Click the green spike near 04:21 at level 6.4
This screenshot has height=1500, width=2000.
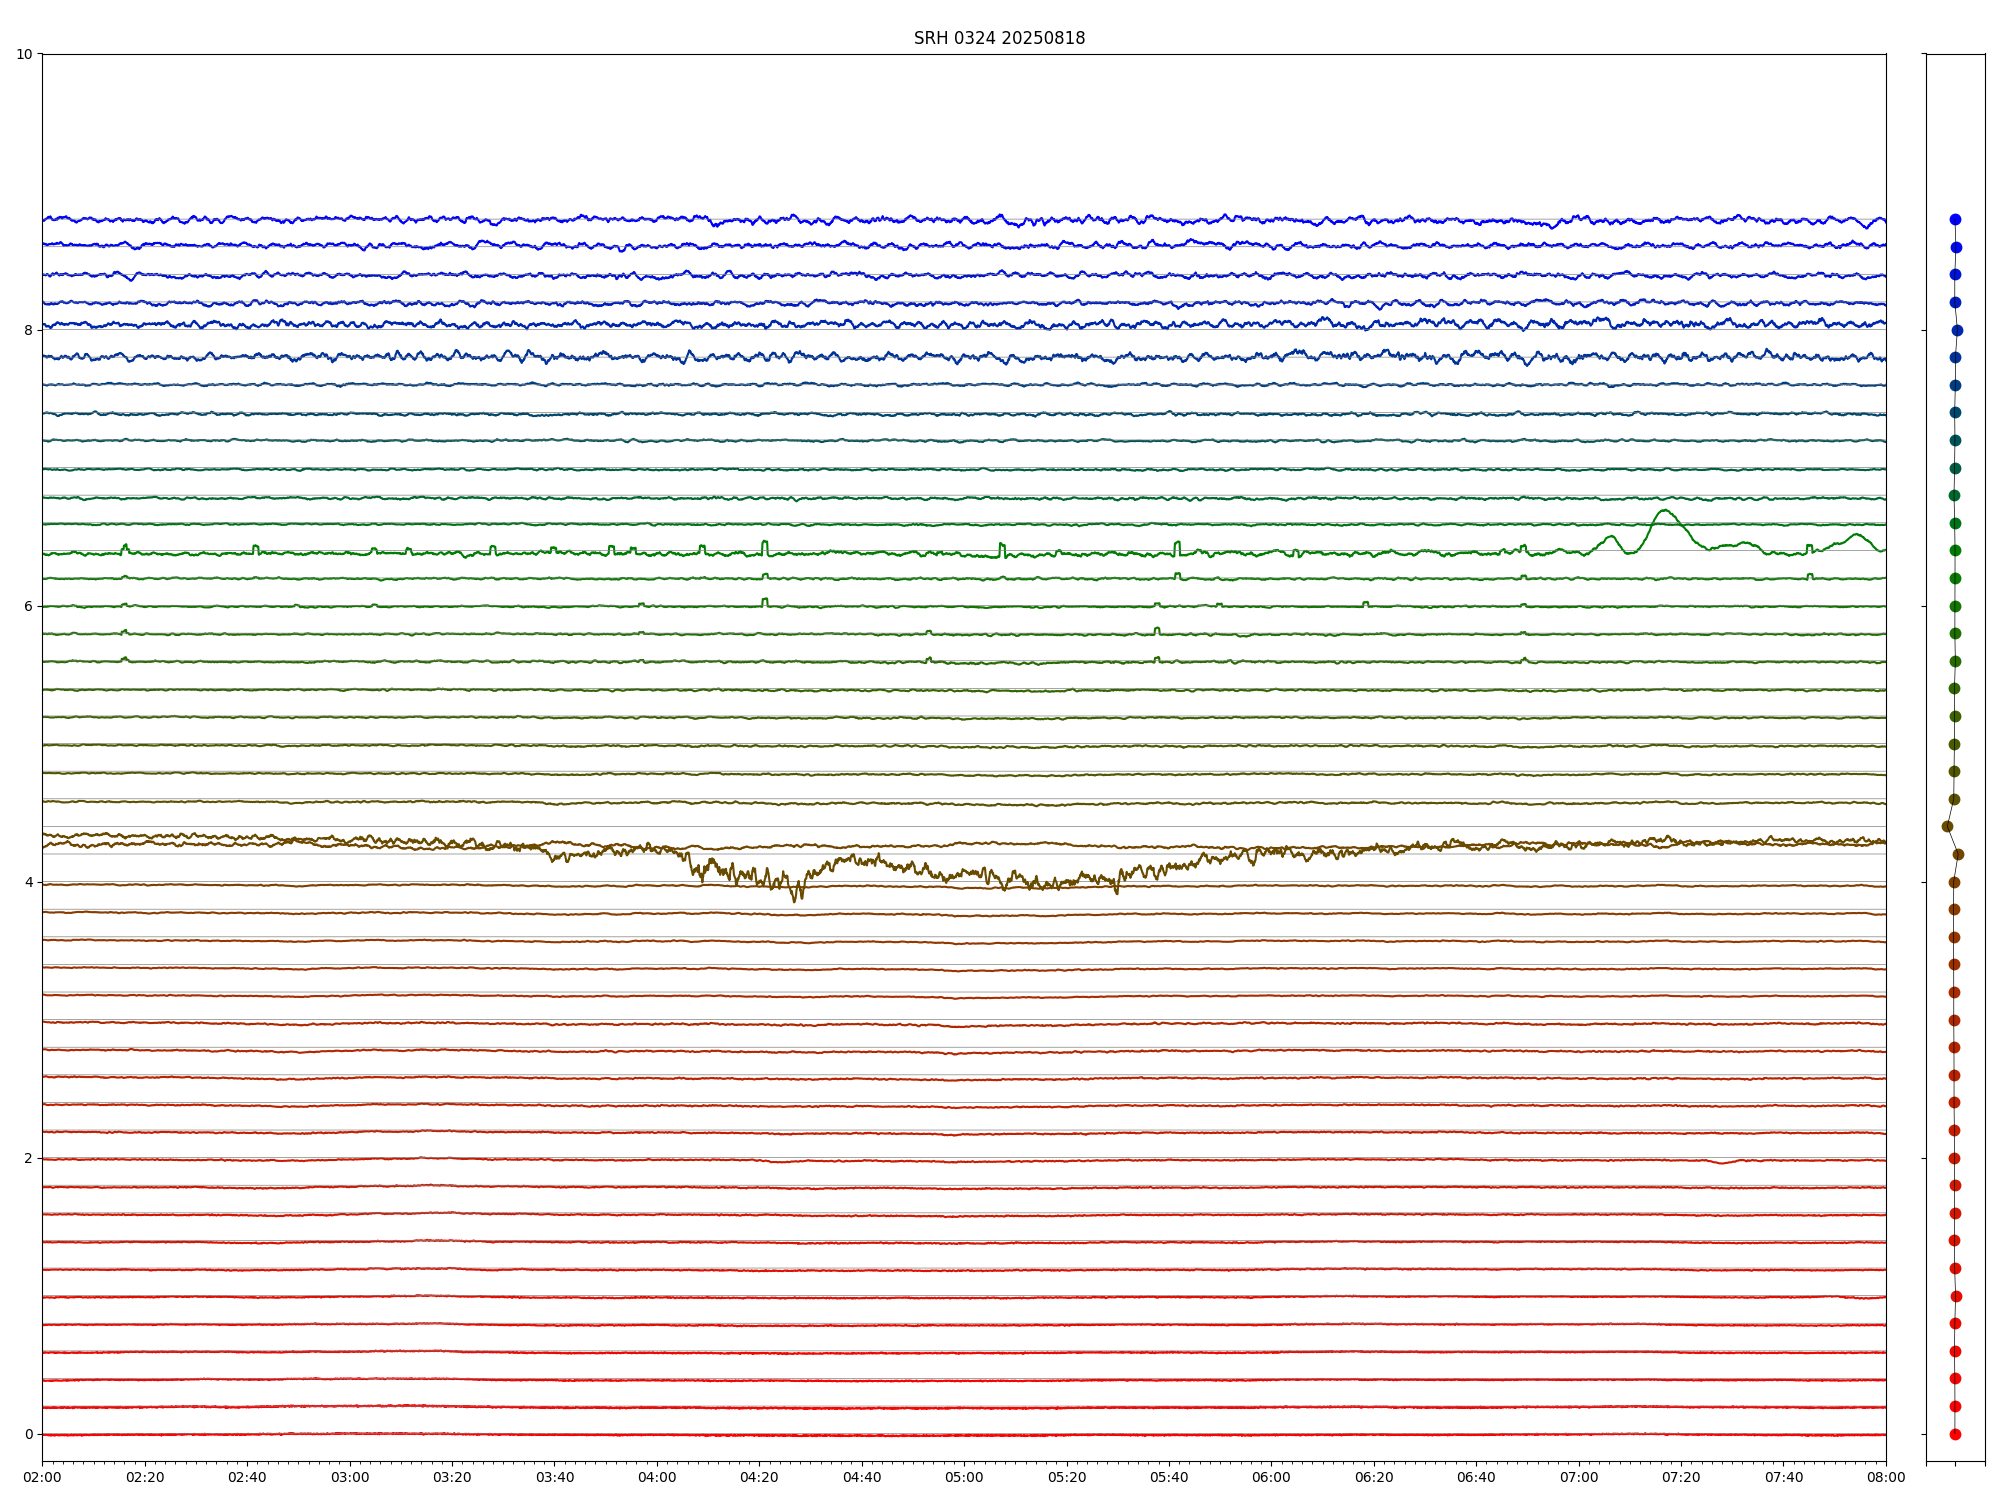[x=765, y=543]
